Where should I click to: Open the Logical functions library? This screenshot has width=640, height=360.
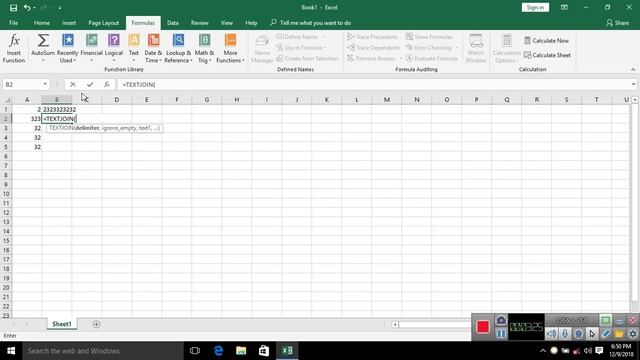(114, 48)
